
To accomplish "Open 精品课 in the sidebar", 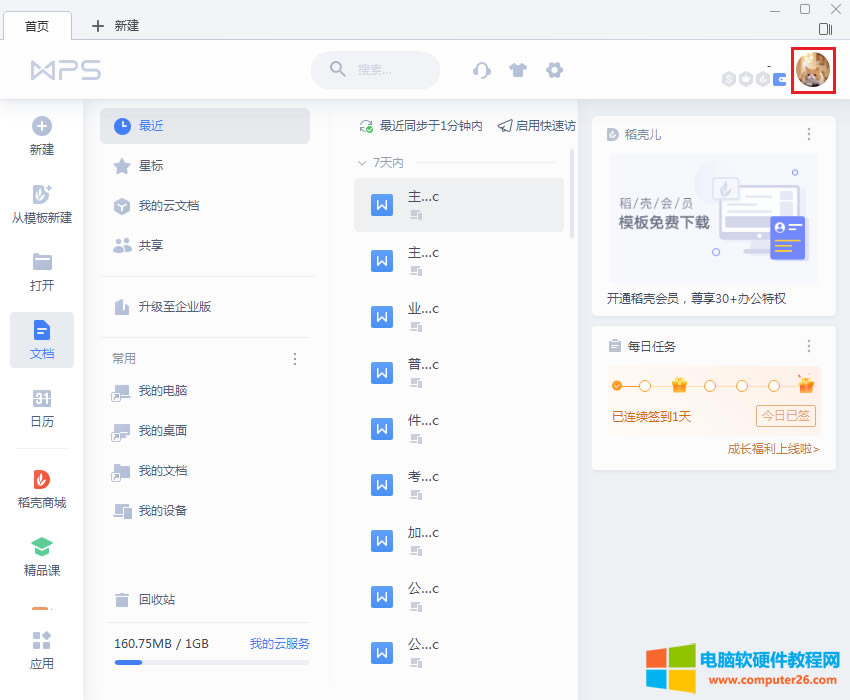I will (x=42, y=557).
